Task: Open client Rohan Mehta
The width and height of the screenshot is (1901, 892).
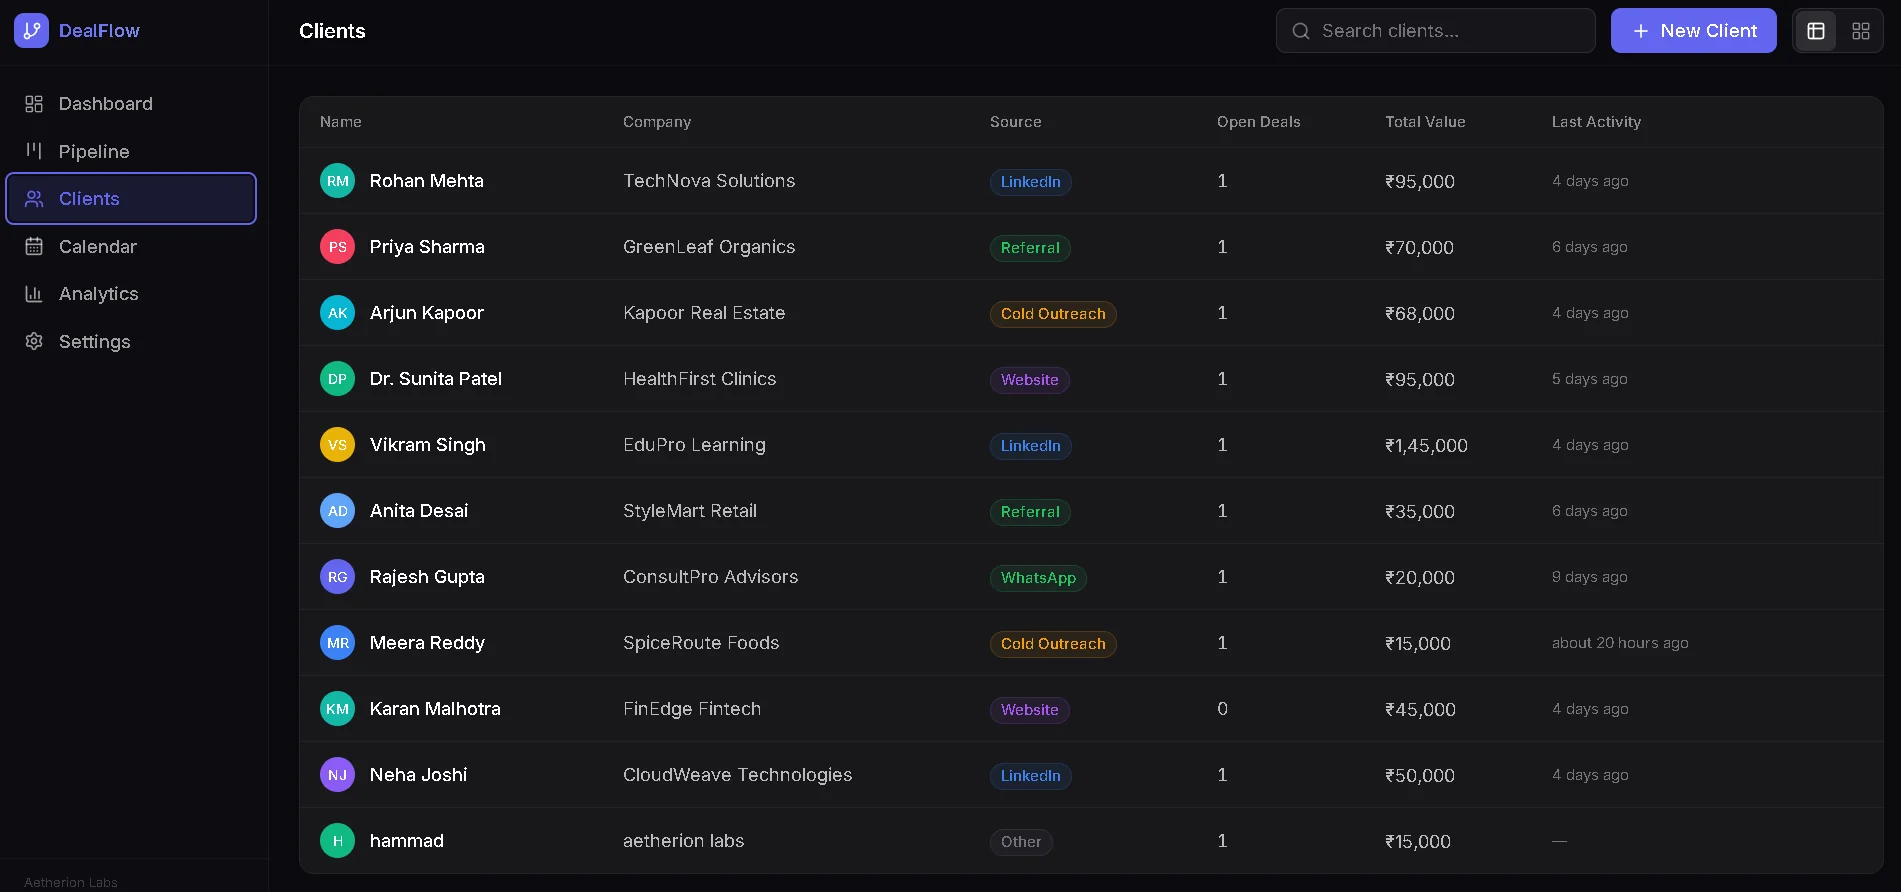Action: point(426,181)
